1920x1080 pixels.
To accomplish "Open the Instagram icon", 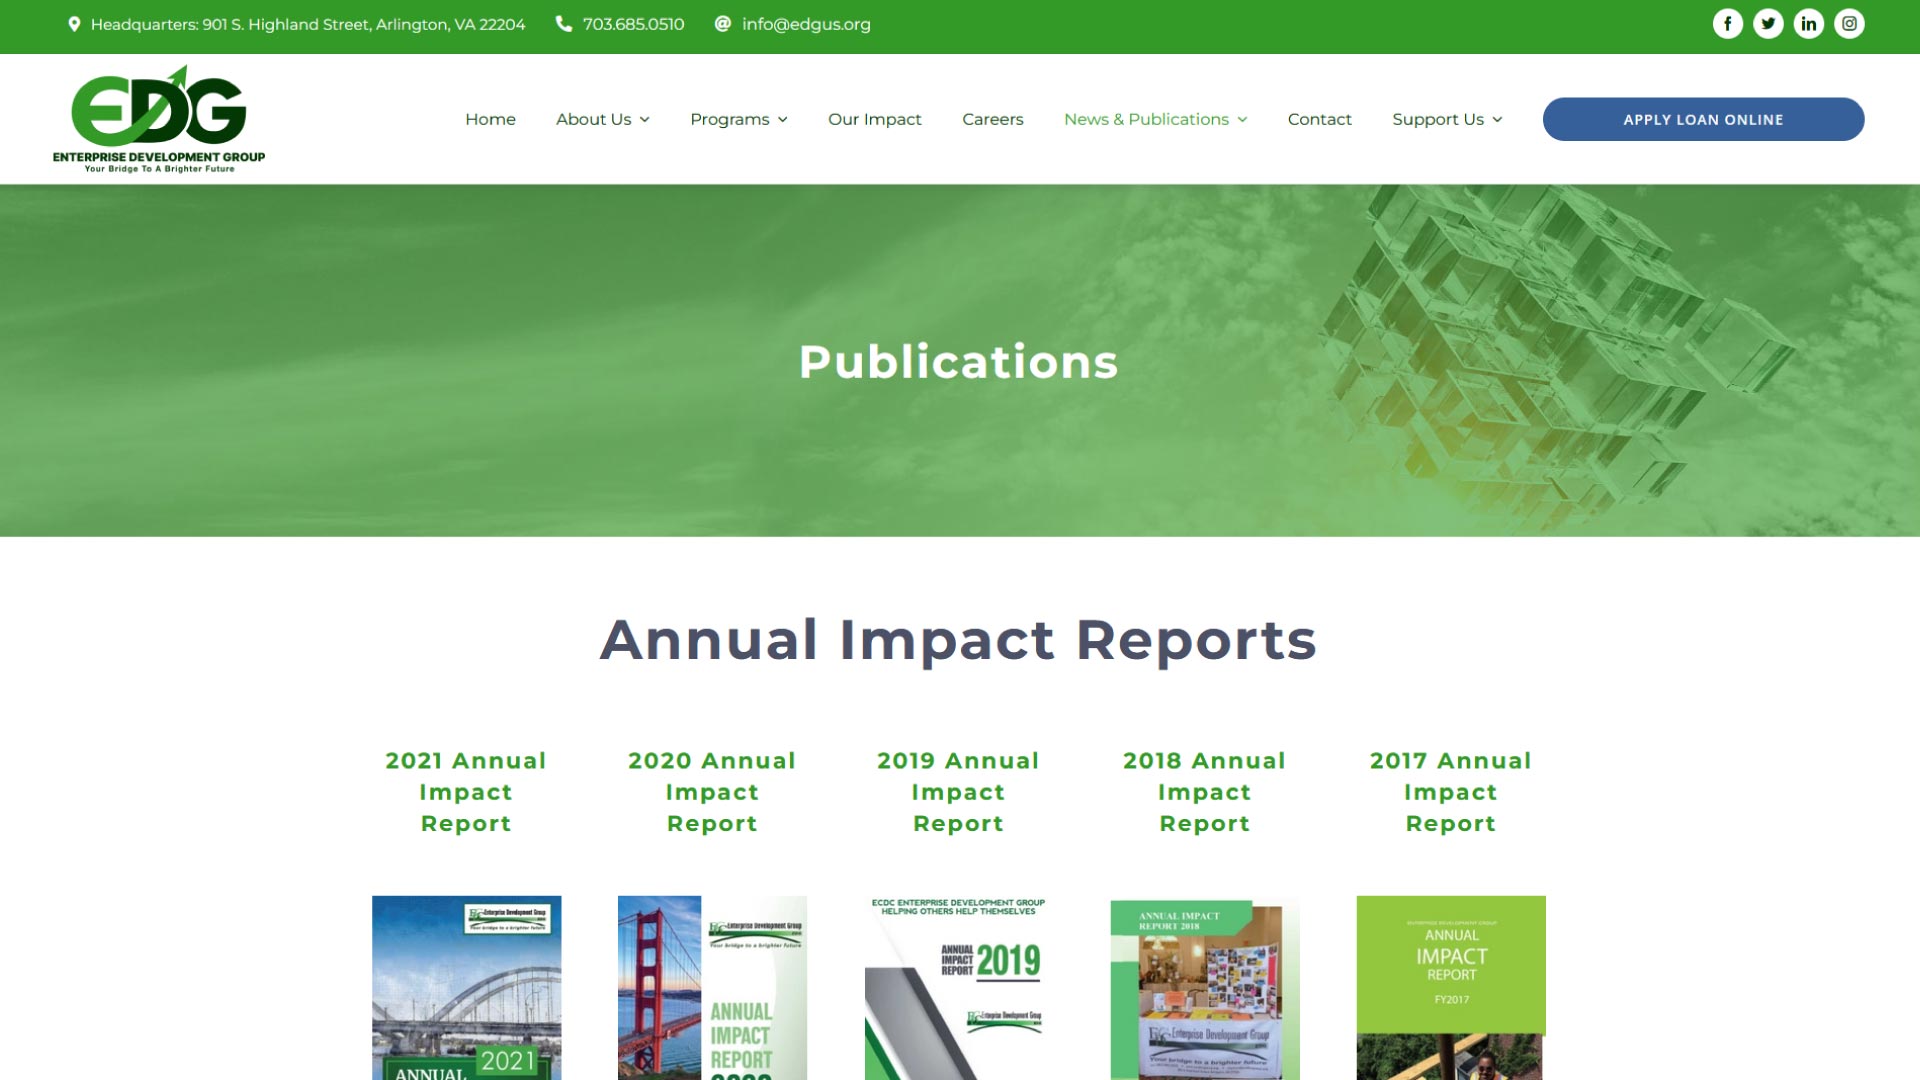I will (1850, 22).
